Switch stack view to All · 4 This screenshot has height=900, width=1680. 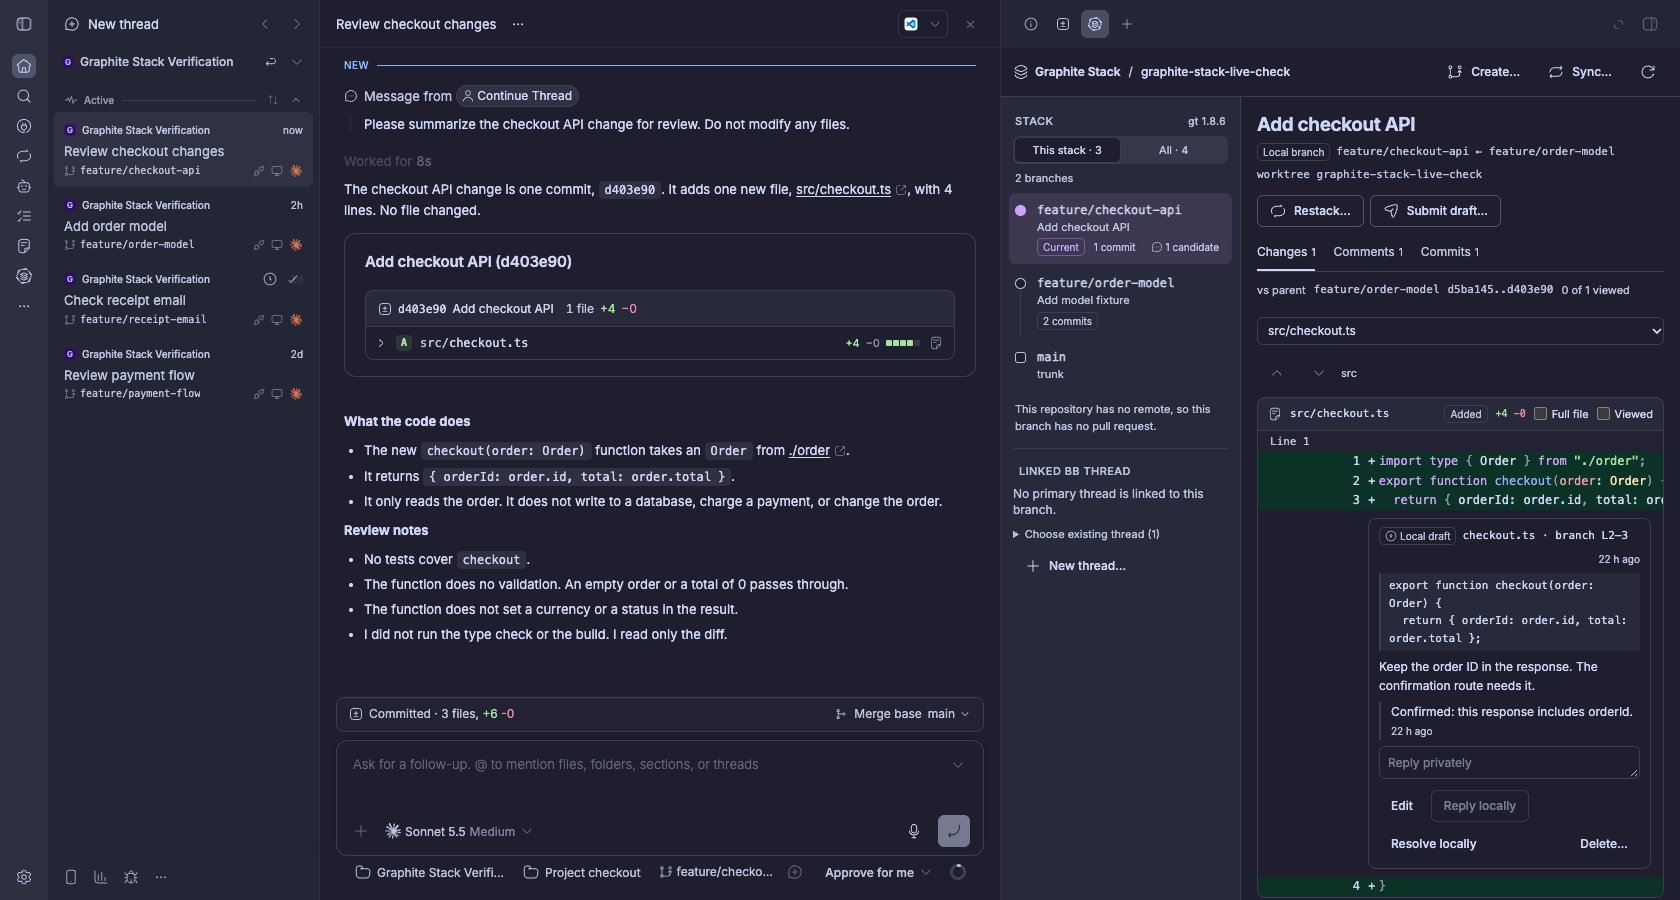point(1173,150)
